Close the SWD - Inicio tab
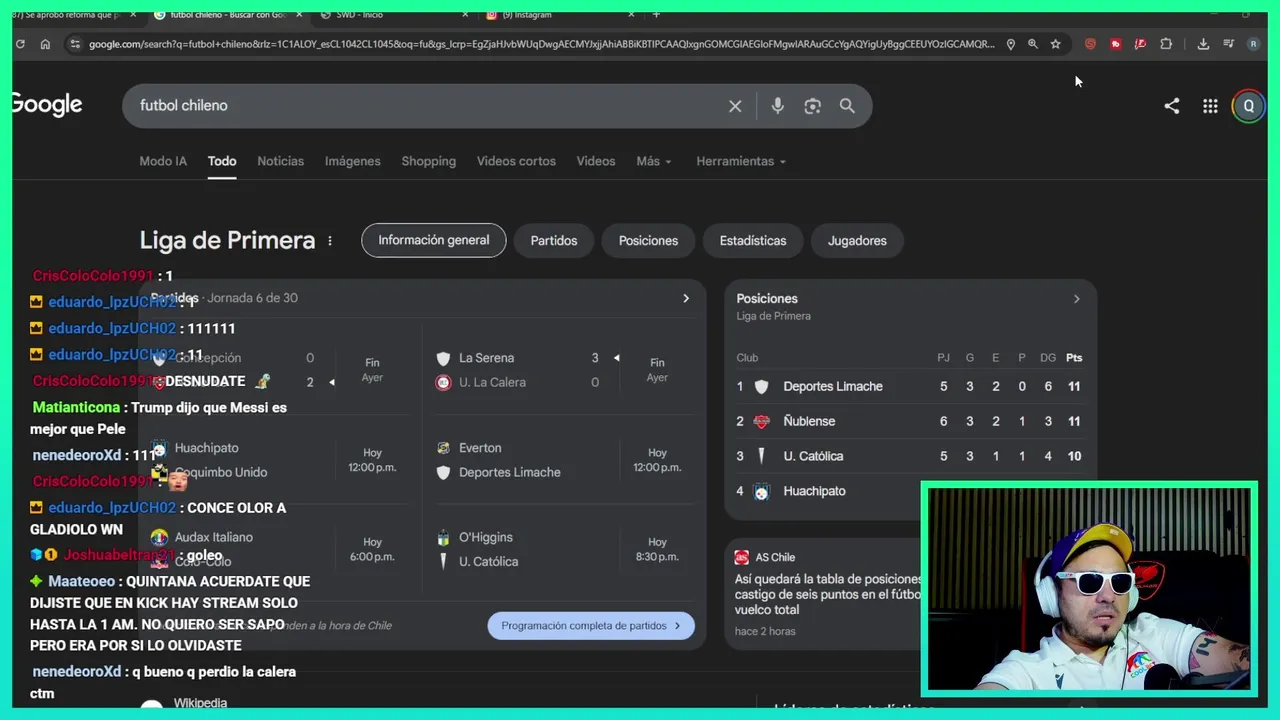 [465, 15]
